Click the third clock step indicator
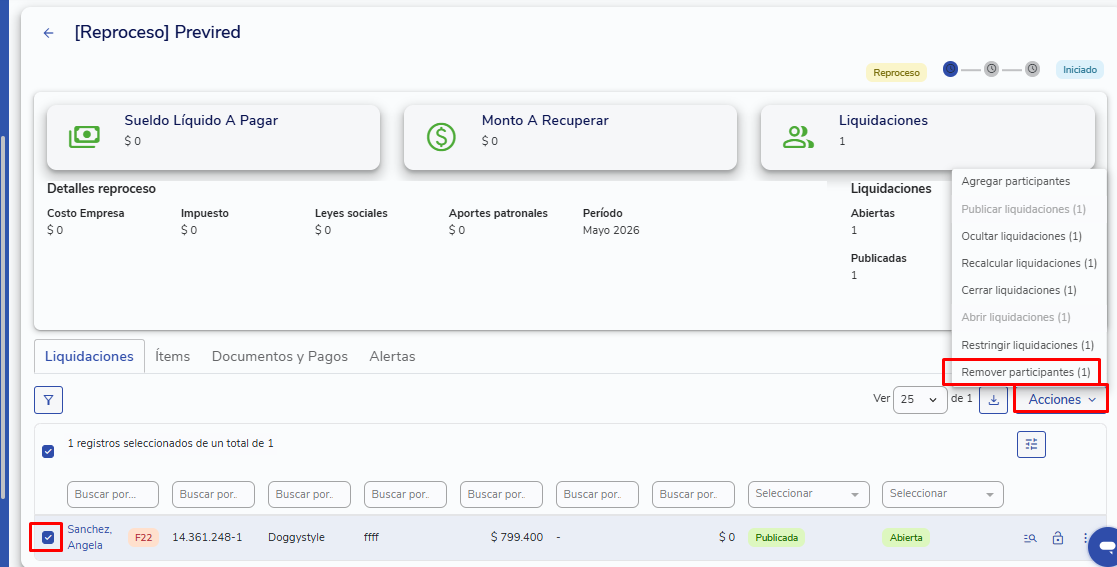The image size is (1117, 567). tap(1032, 69)
